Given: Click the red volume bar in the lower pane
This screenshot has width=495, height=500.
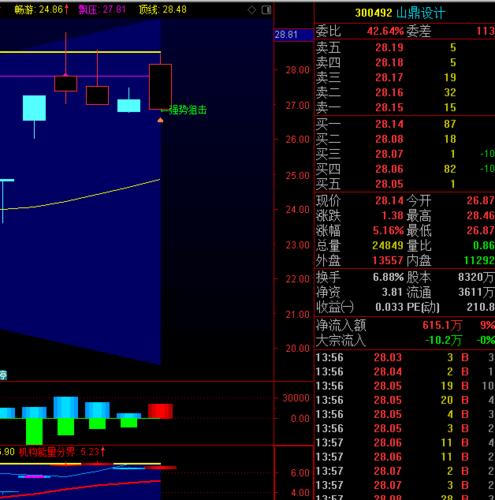Looking at the screenshot, I should pos(160,411).
